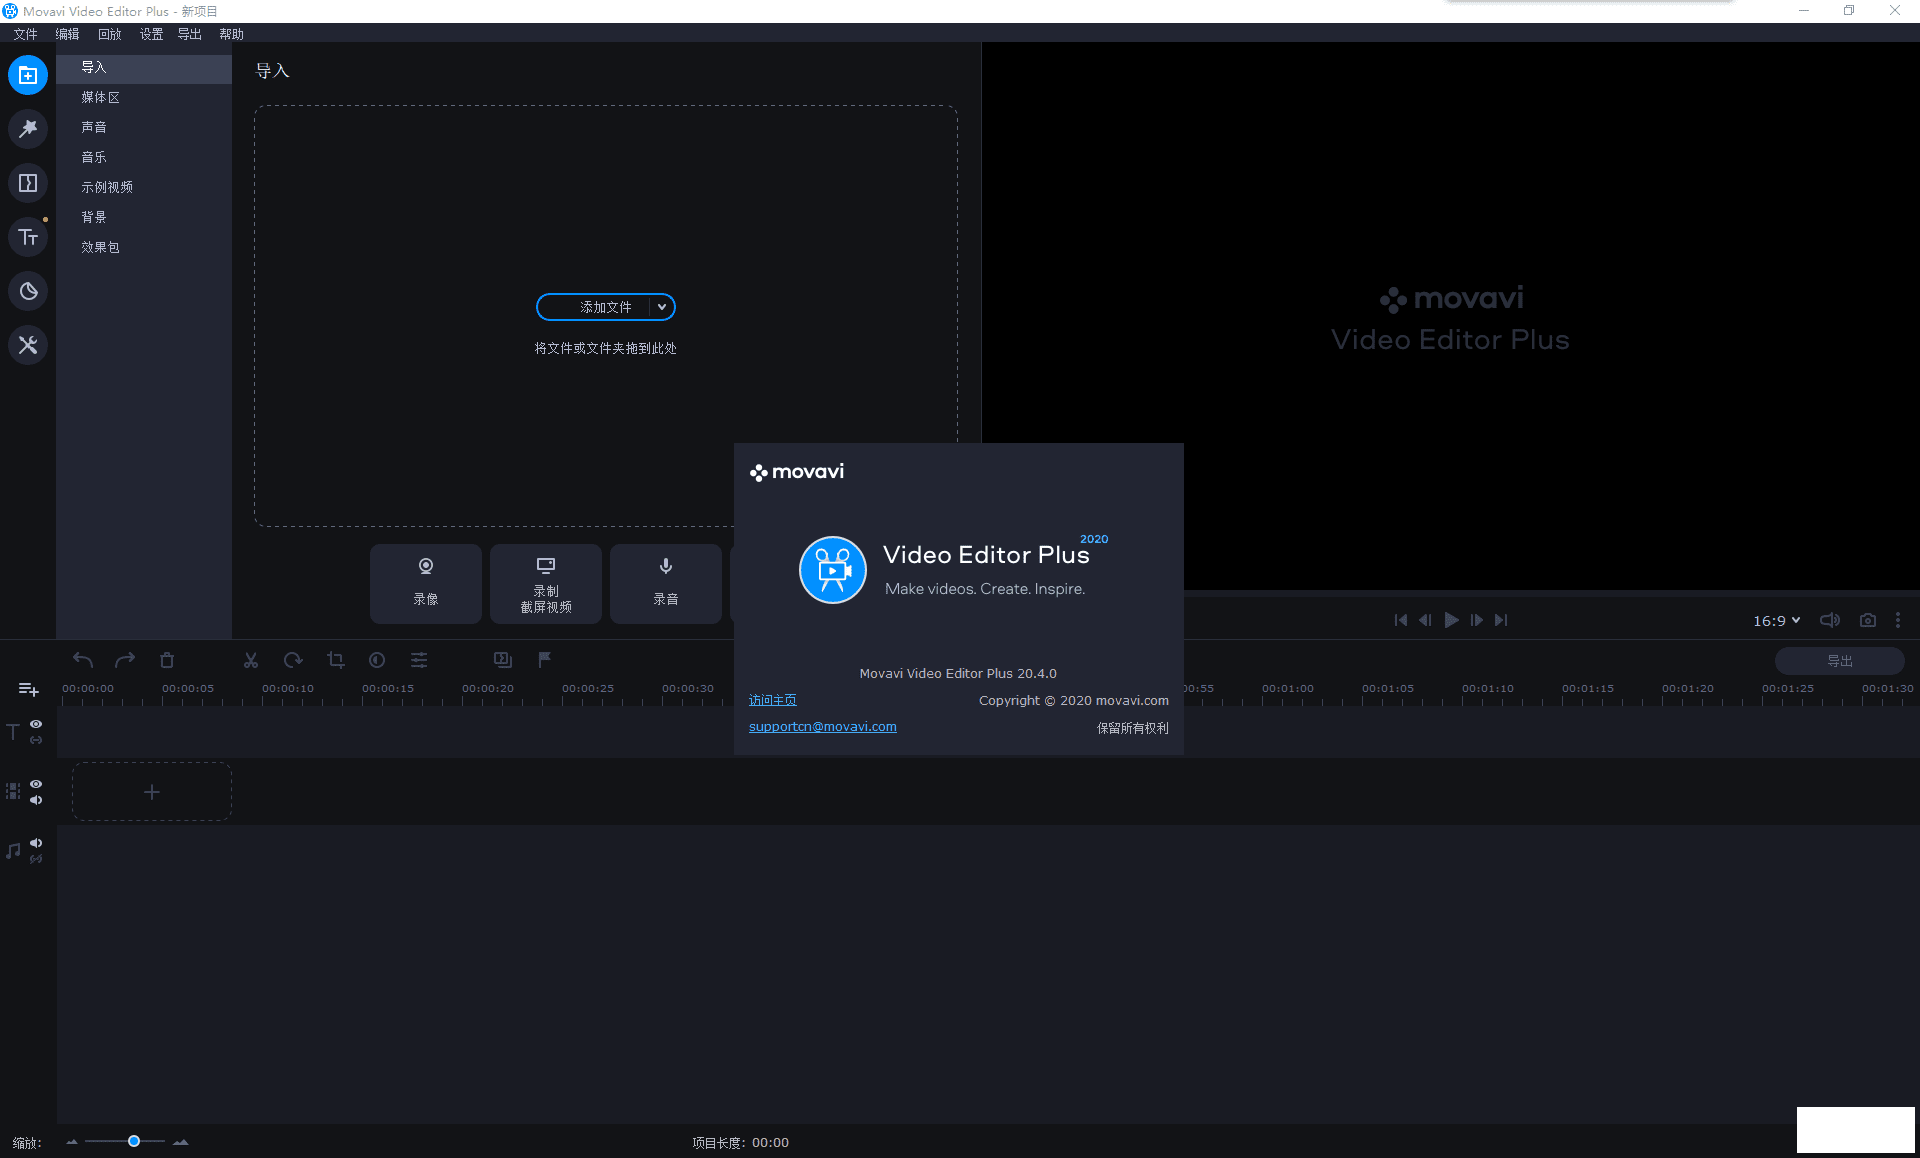Screen dimensions: 1920x1158
Task: Click the title track T icon
Action: click(13, 732)
